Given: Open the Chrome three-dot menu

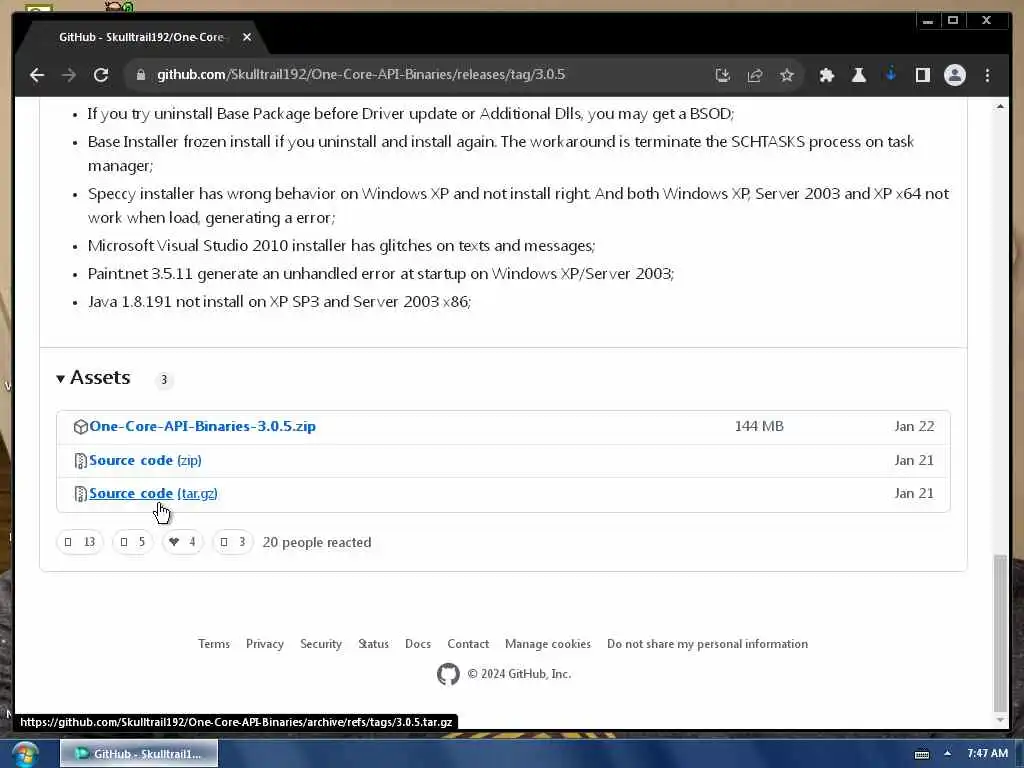Looking at the screenshot, I should pyautogui.click(x=987, y=75).
